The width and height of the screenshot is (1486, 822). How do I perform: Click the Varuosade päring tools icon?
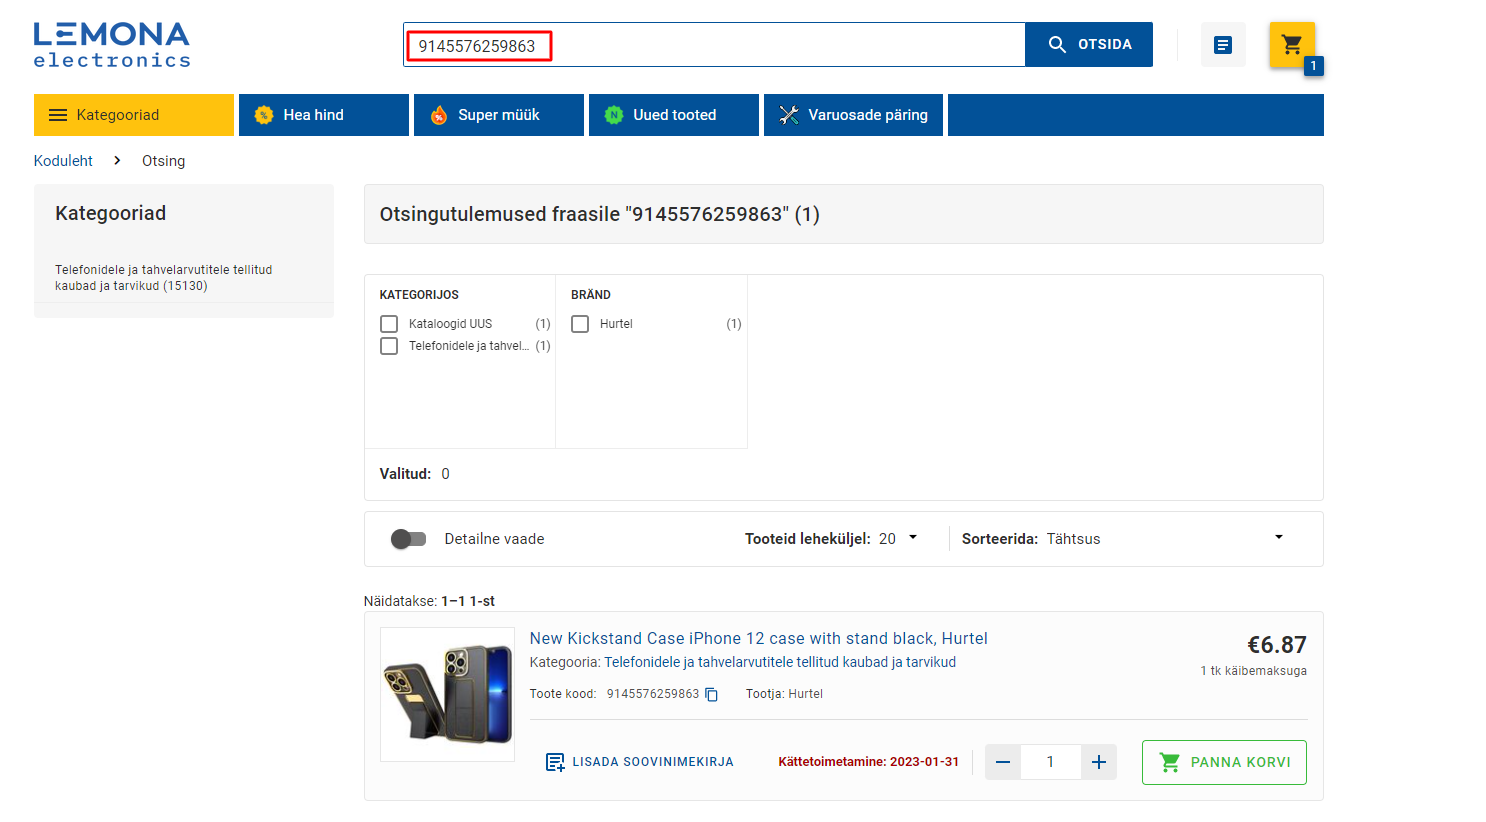[789, 115]
